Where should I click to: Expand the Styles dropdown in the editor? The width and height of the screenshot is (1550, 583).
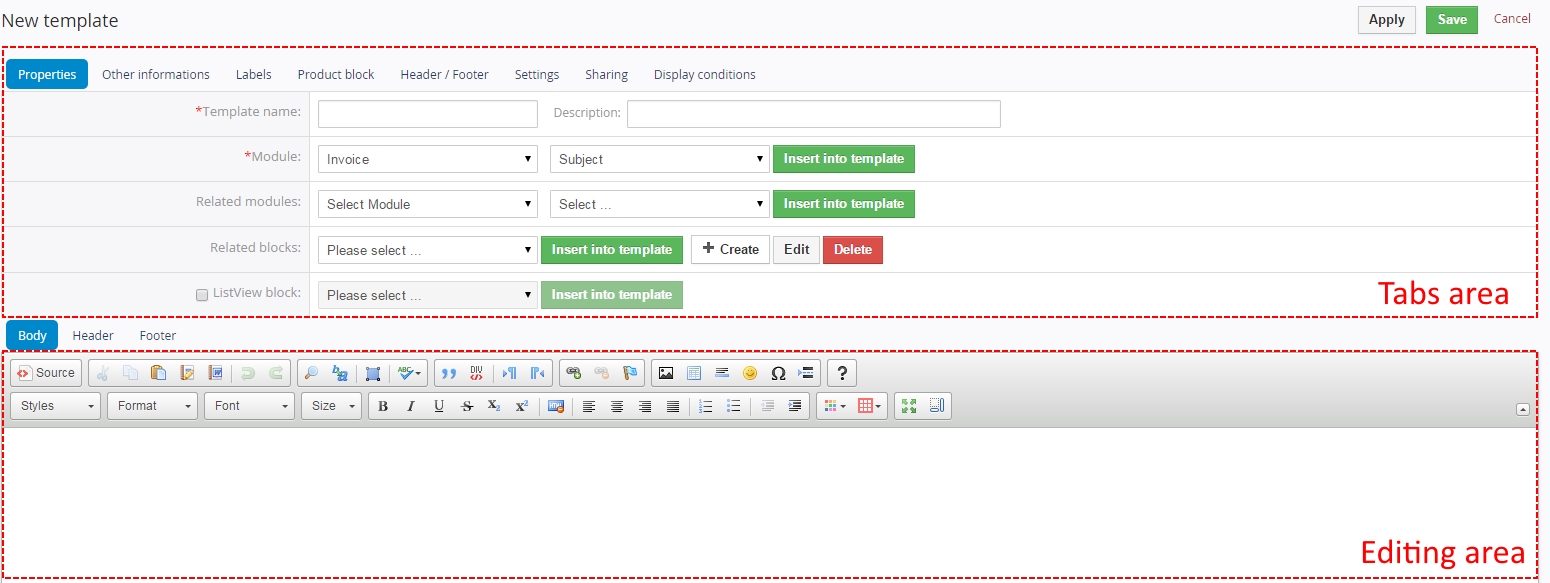(56, 406)
